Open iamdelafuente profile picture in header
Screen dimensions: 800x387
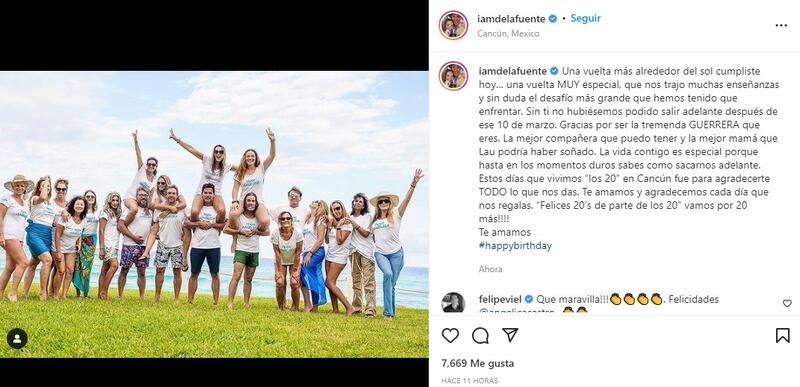click(453, 25)
